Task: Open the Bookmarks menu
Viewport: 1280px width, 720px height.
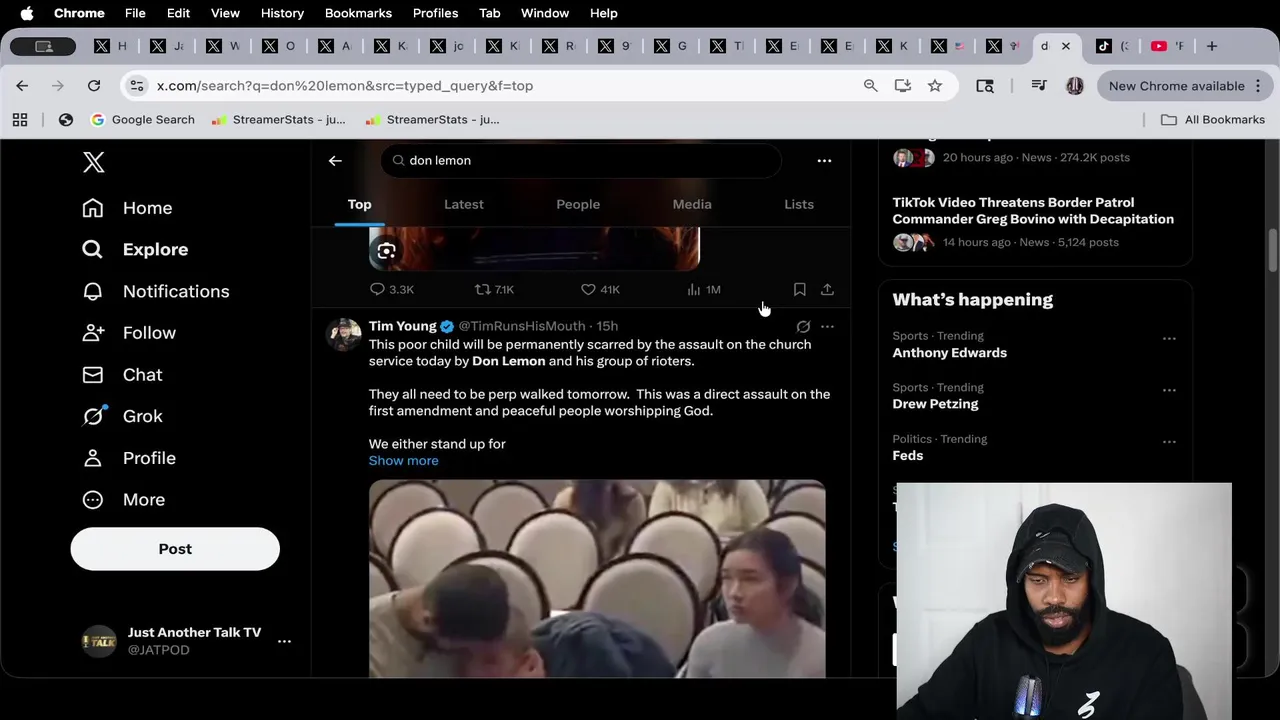Action: (358, 13)
